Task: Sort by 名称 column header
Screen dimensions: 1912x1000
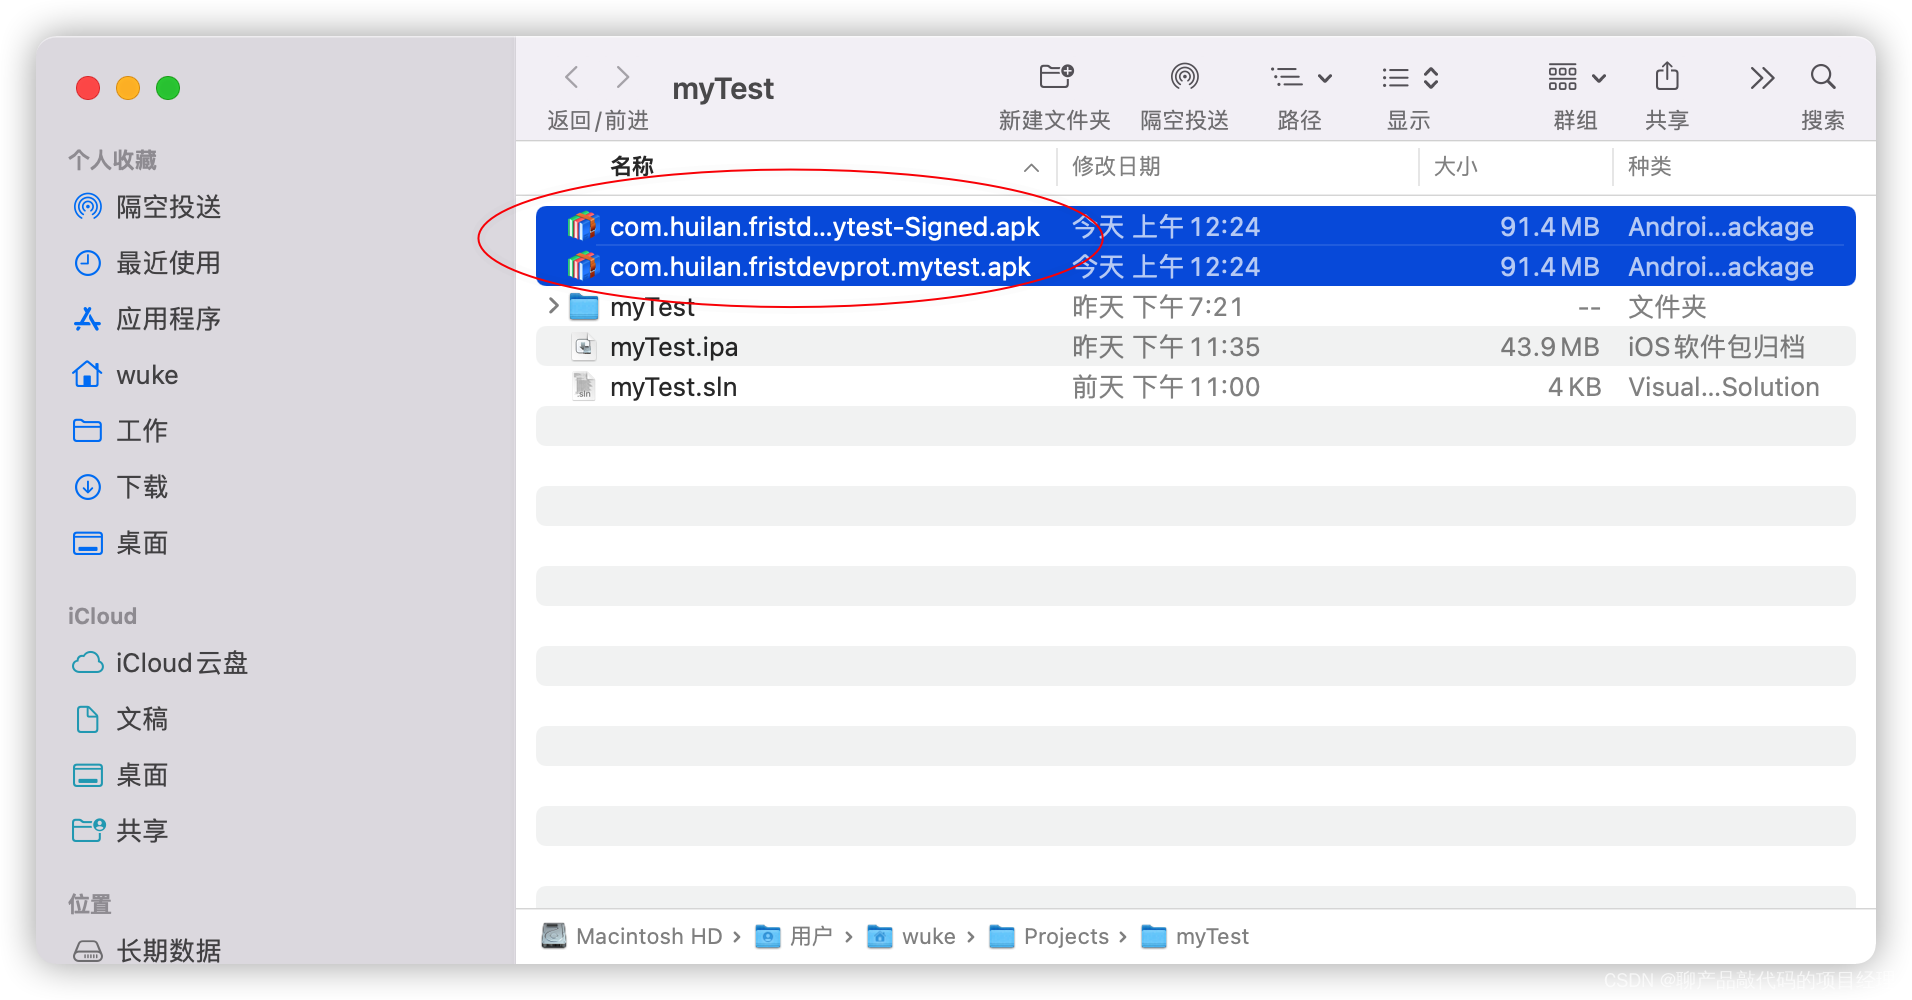Action: (632, 167)
